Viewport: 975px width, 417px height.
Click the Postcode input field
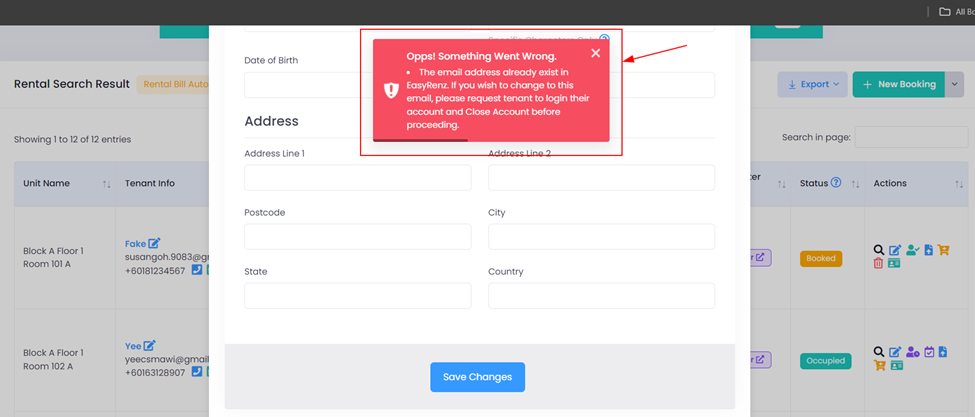[x=358, y=237]
